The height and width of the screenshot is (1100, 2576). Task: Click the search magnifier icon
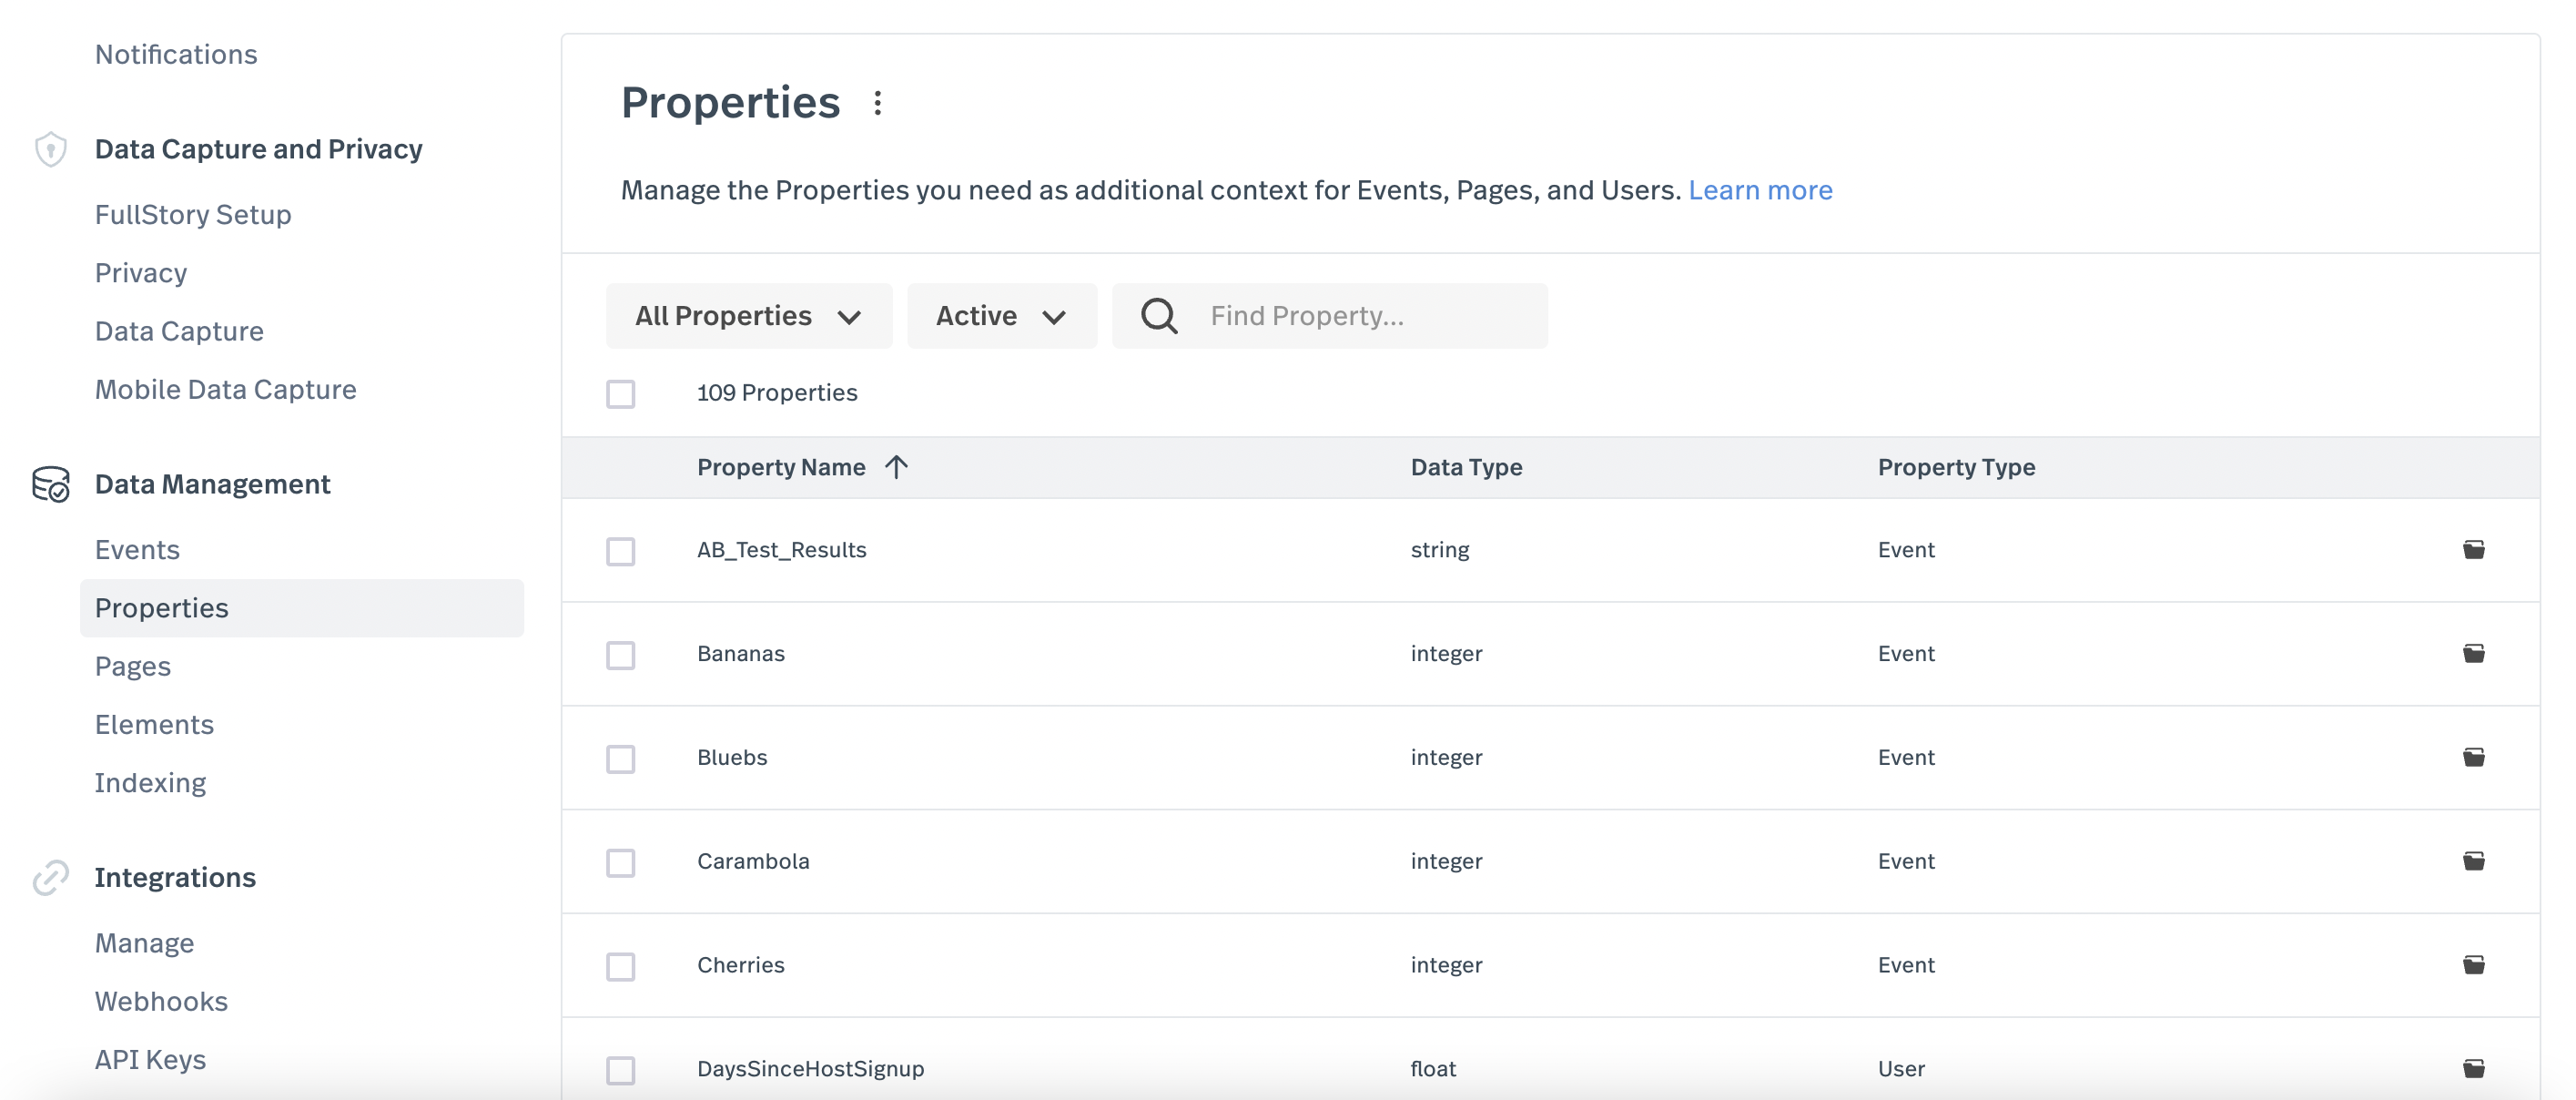tap(1159, 316)
